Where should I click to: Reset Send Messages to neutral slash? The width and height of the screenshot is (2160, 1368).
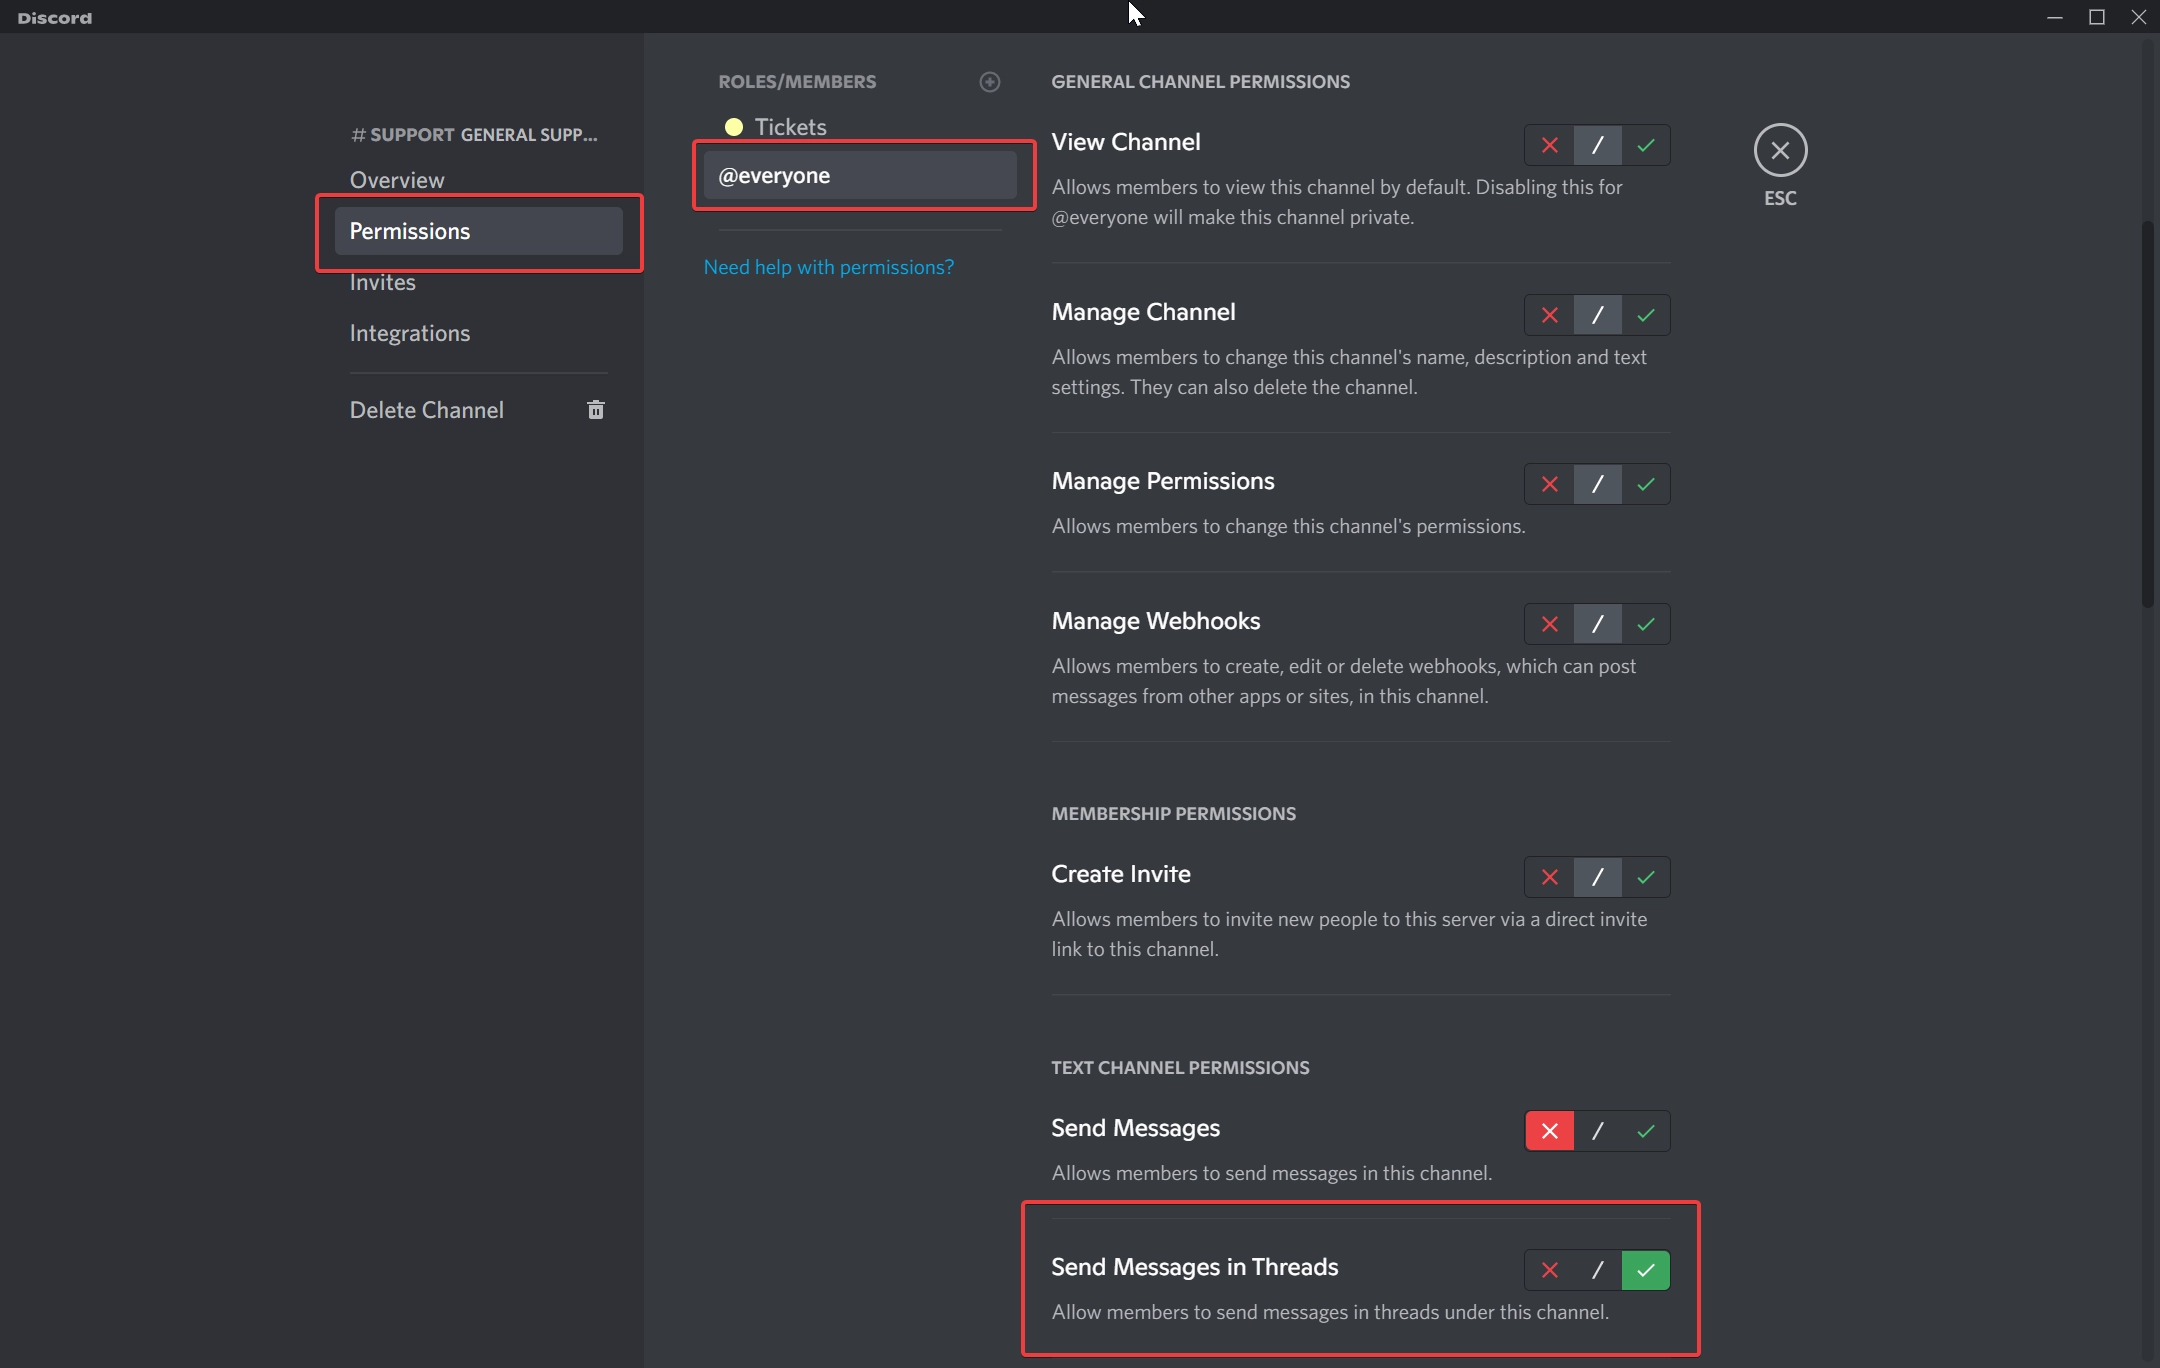tap(1597, 1131)
